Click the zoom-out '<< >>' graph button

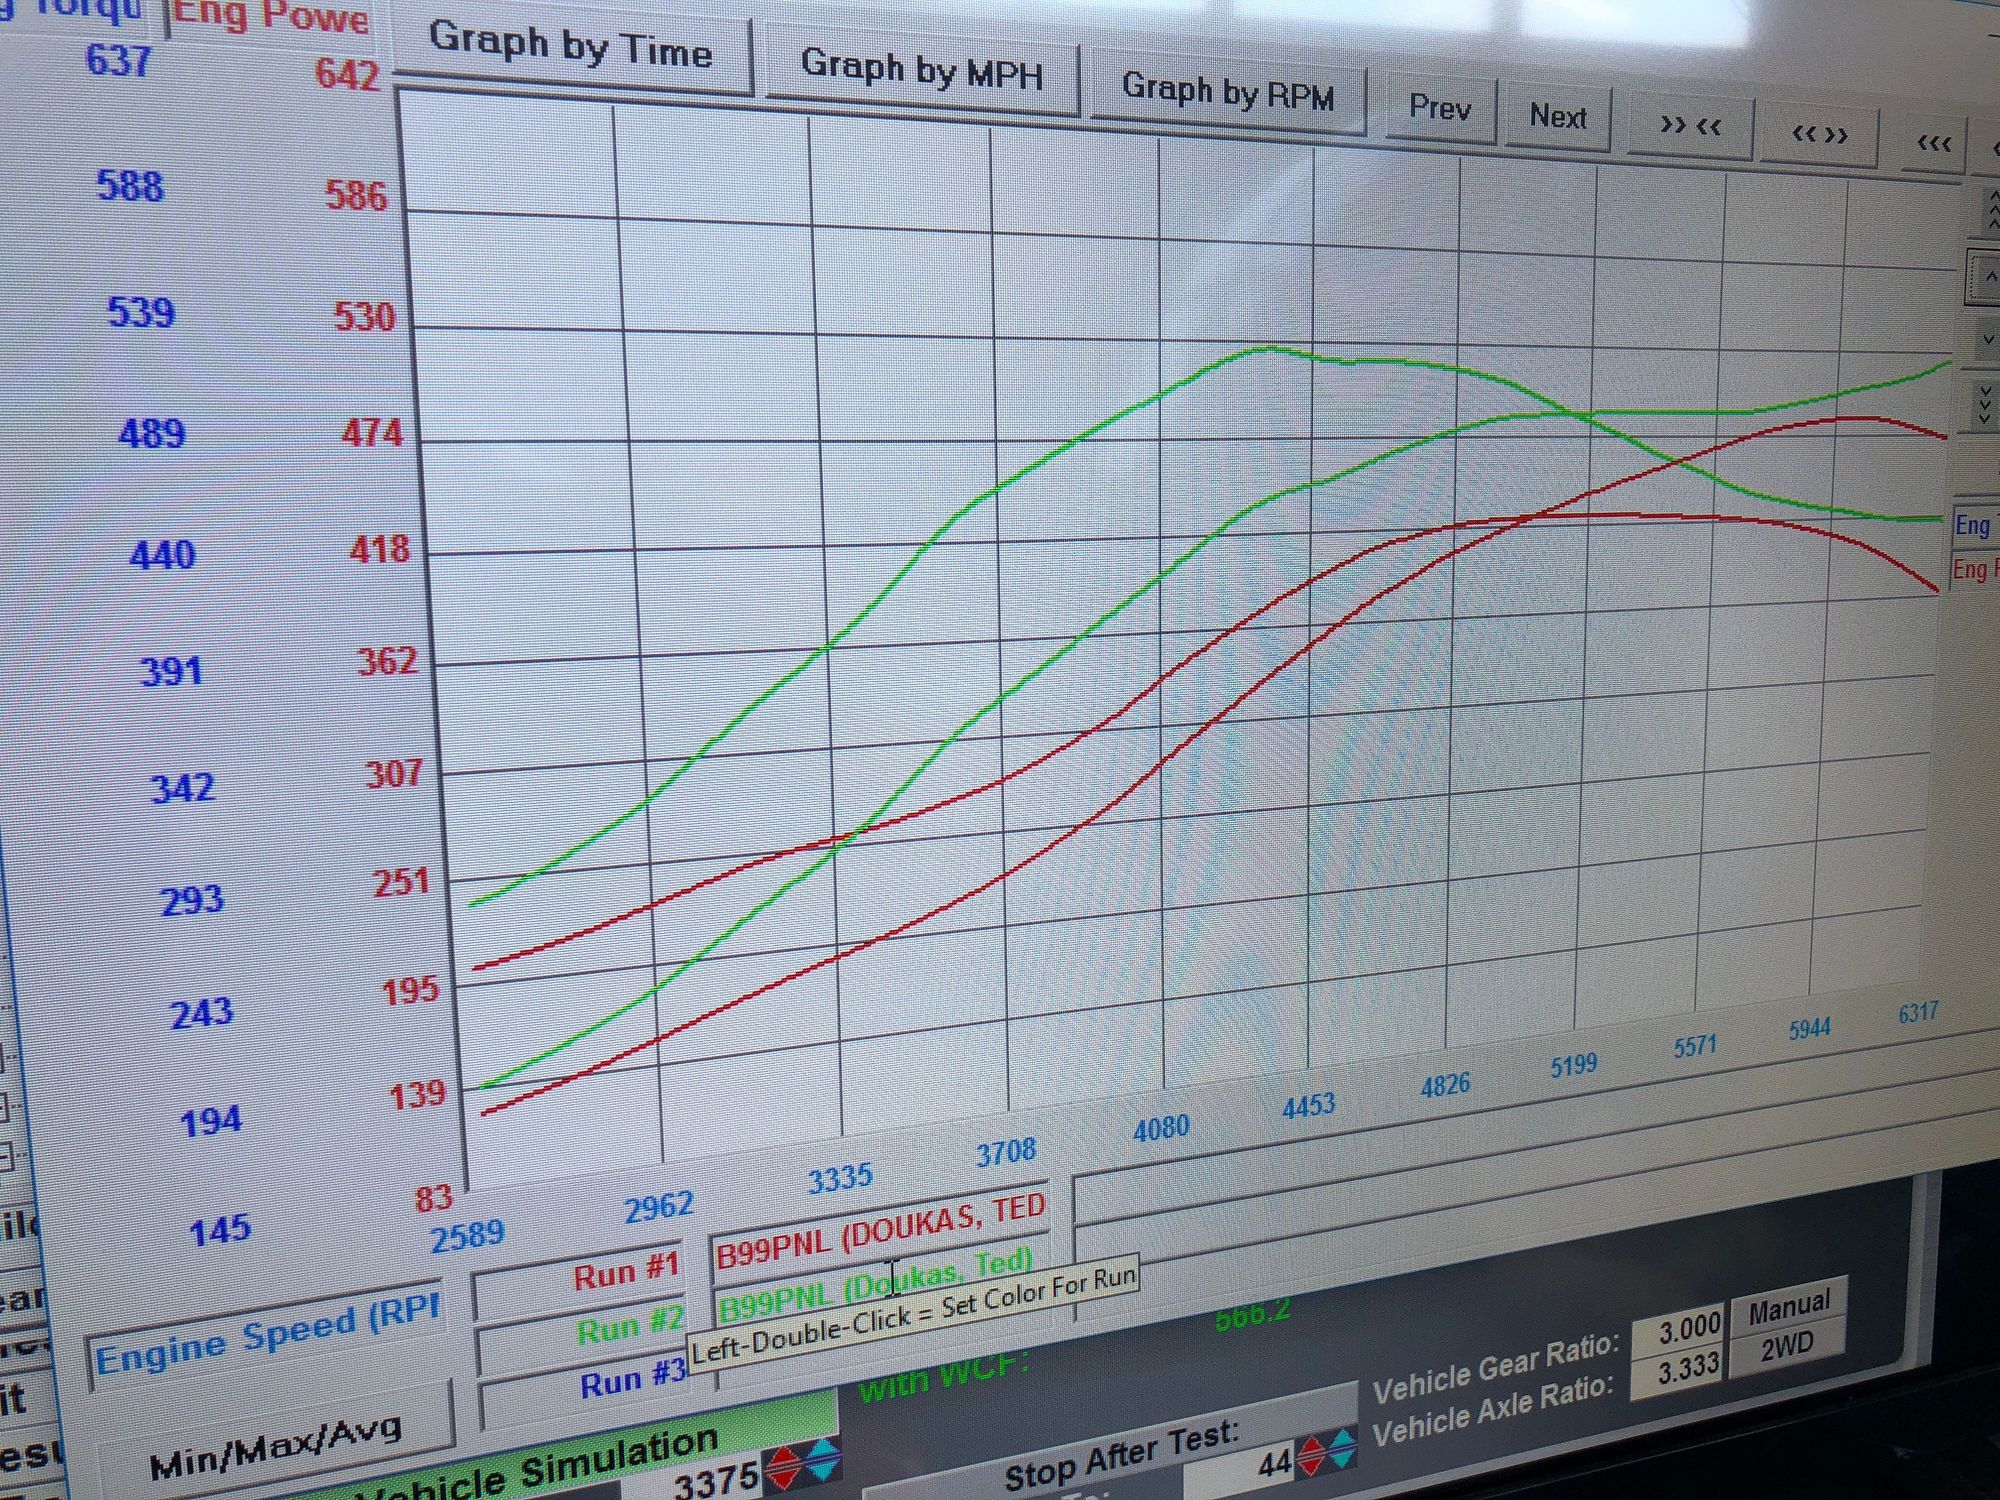coord(1819,135)
